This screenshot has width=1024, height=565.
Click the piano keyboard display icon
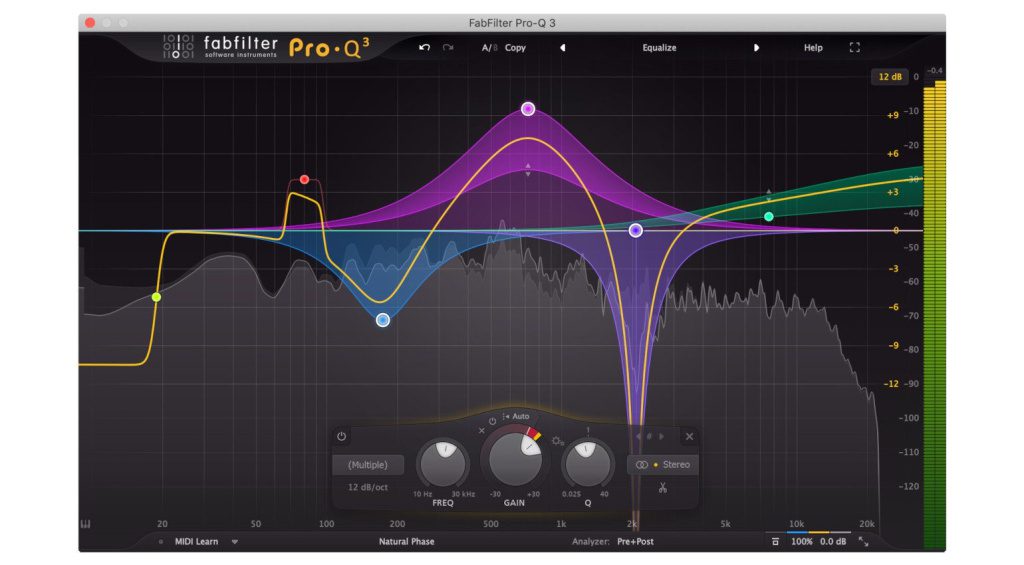[x=86, y=523]
